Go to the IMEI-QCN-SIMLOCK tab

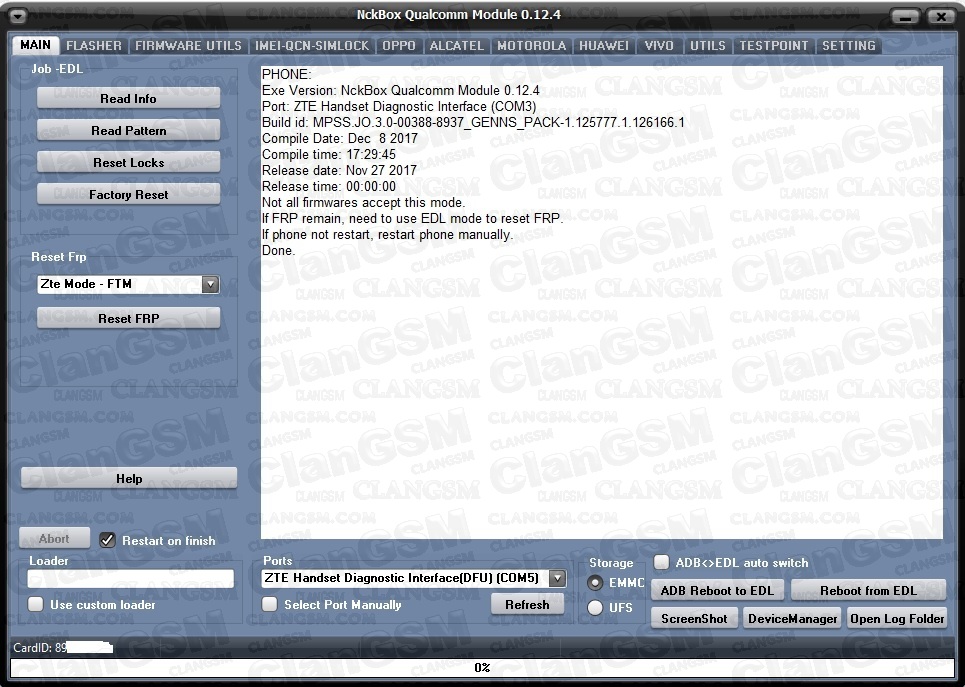click(312, 46)
